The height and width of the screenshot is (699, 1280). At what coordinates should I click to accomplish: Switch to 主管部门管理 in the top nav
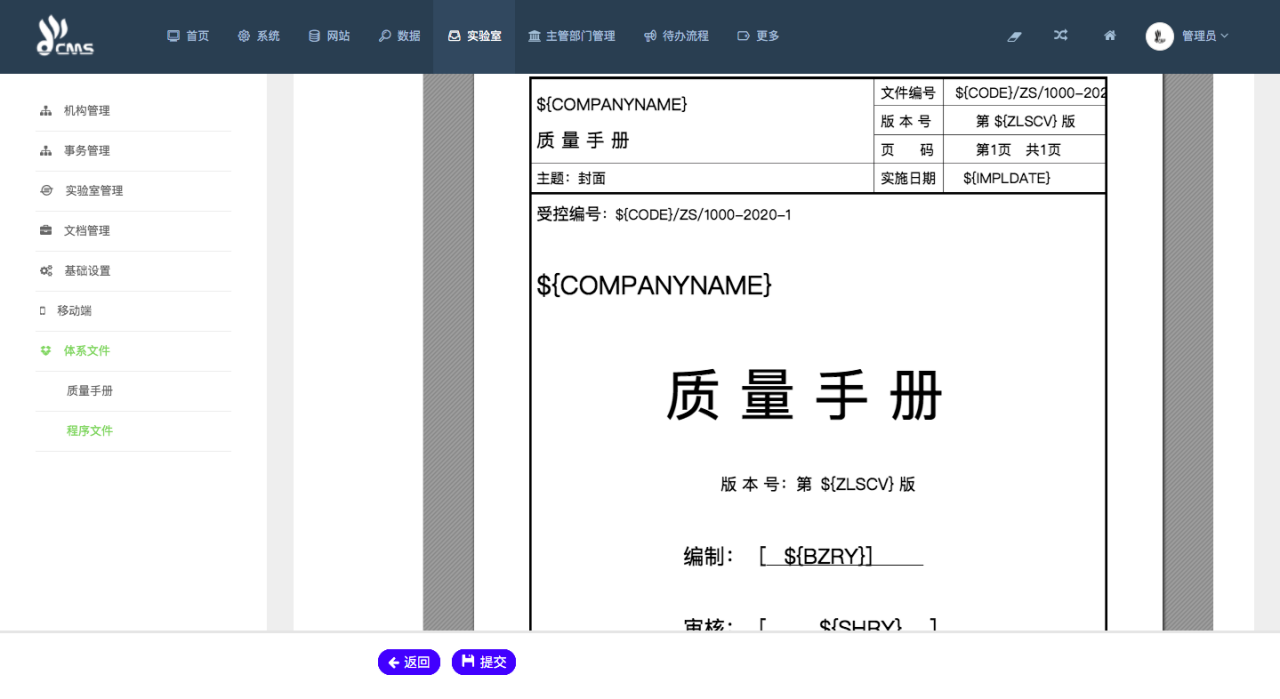point(571,36)
